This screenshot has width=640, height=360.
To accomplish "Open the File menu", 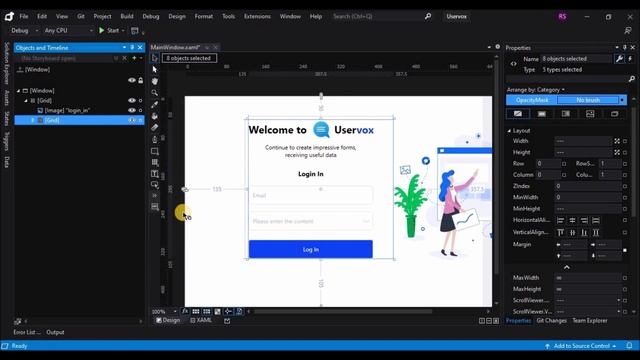I will pos(24,16).
